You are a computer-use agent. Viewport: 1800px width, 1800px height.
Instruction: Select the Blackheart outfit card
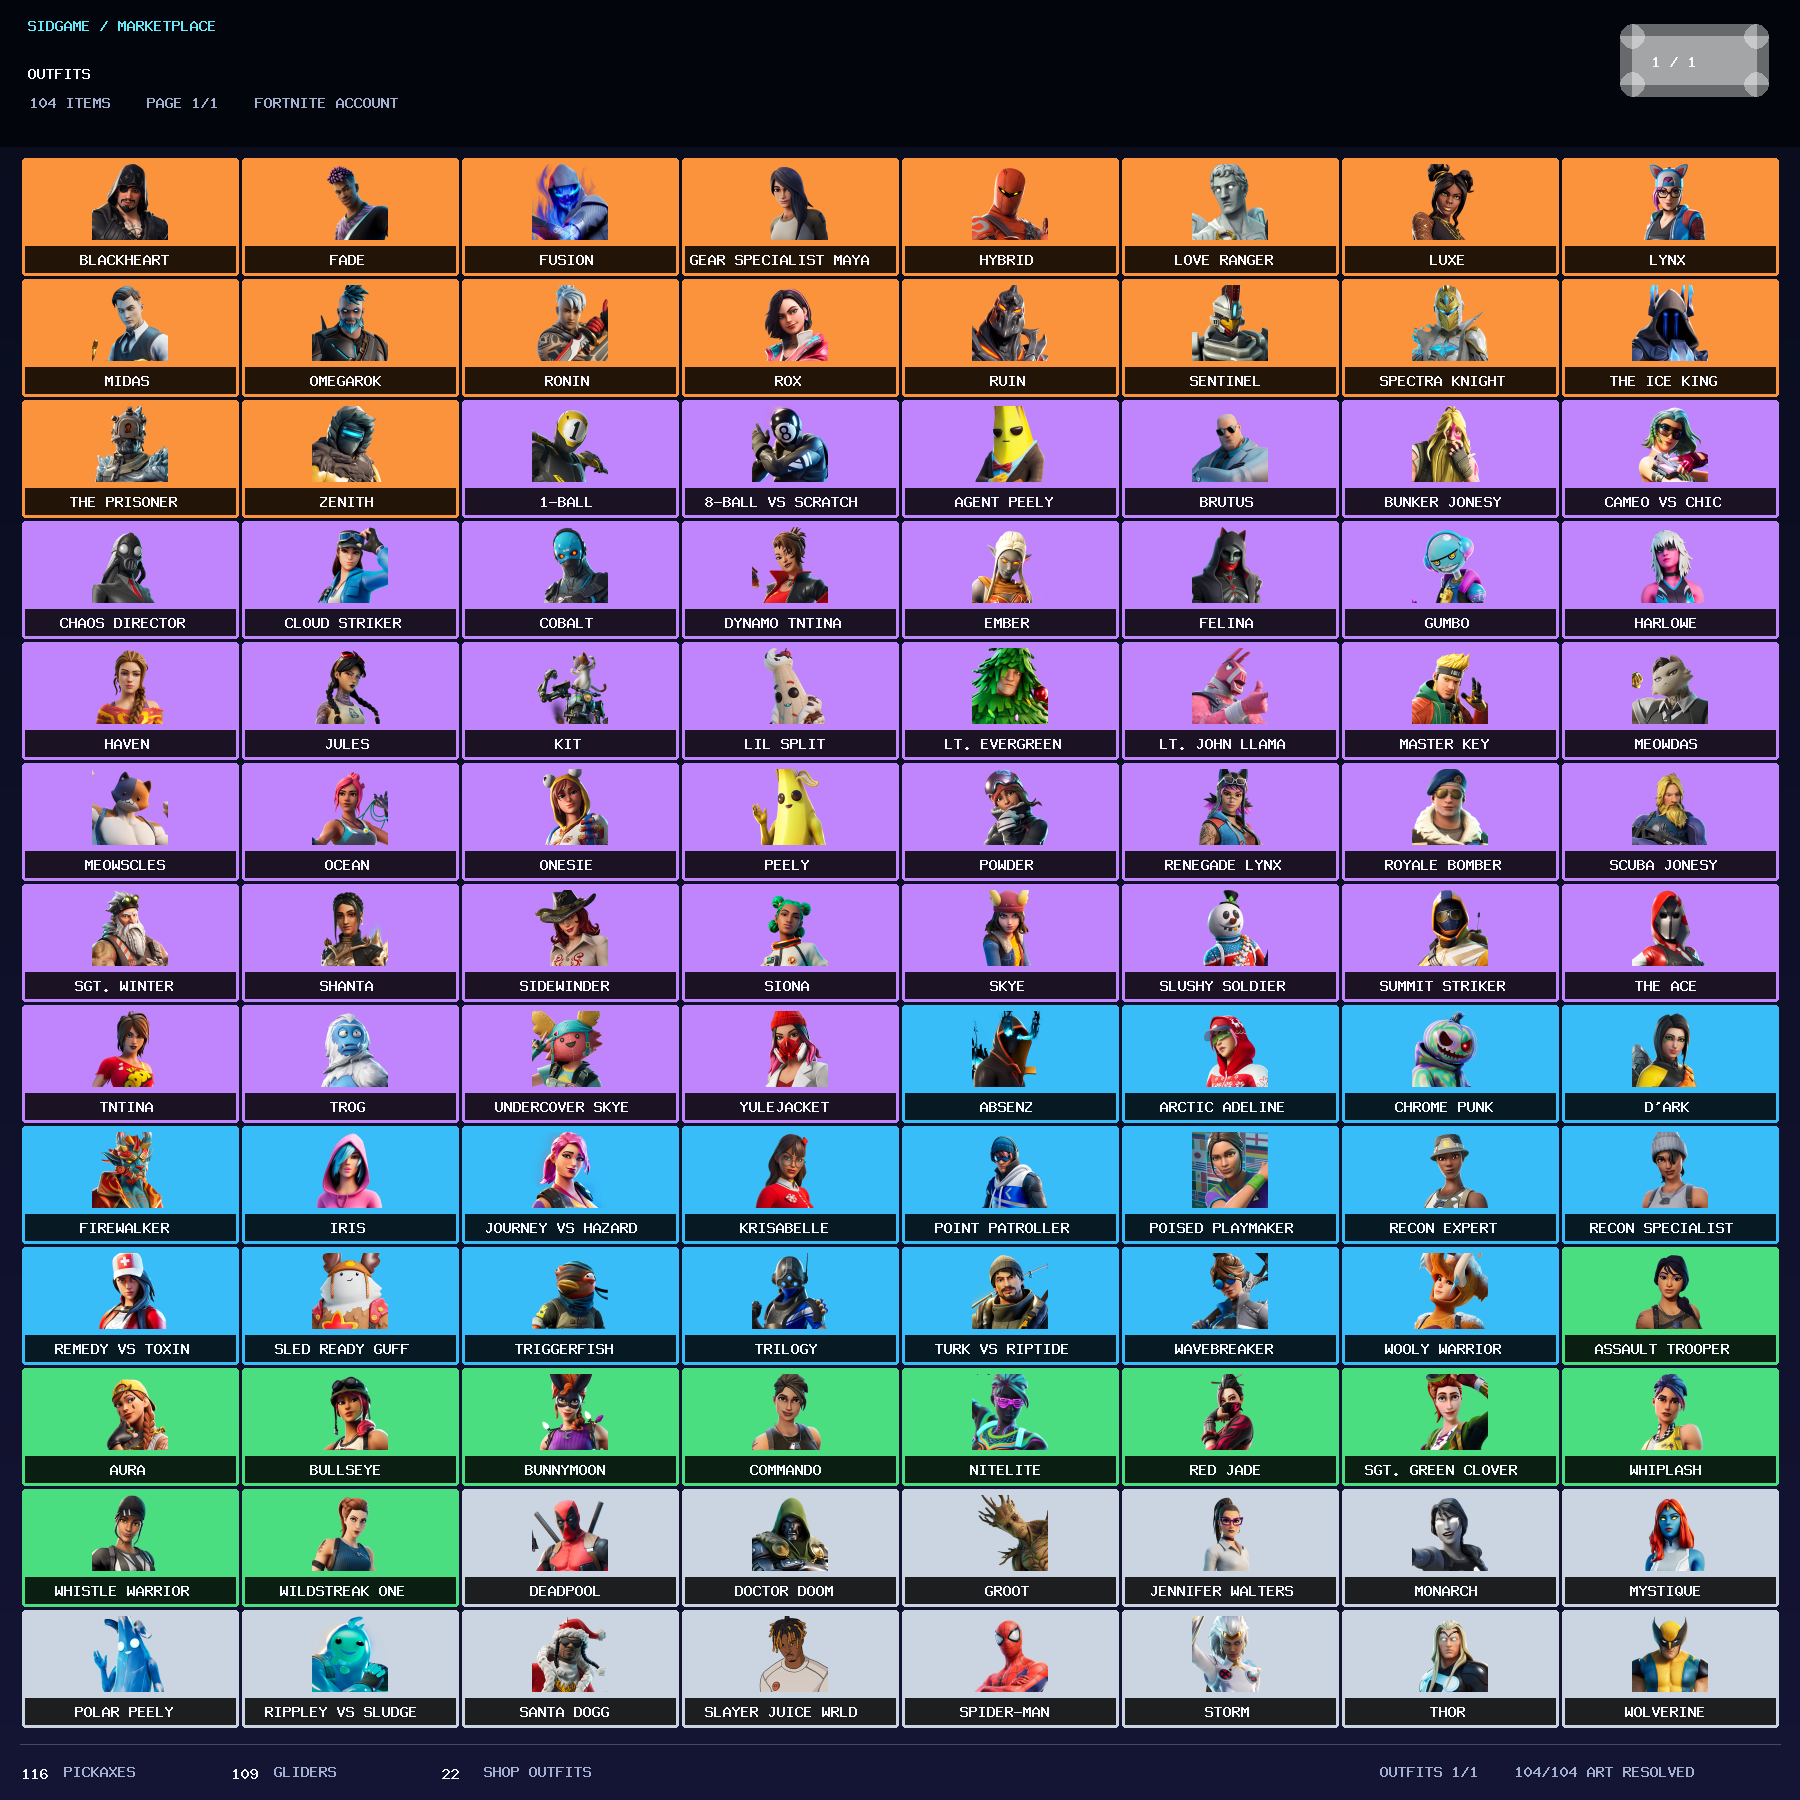point(130,217)
